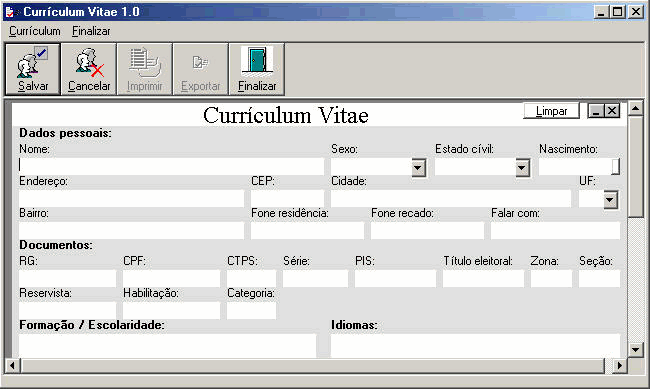This screenshot has width=650, height=389.
Task: Click into the Cidade input field
Action: [x=451, y=199]
